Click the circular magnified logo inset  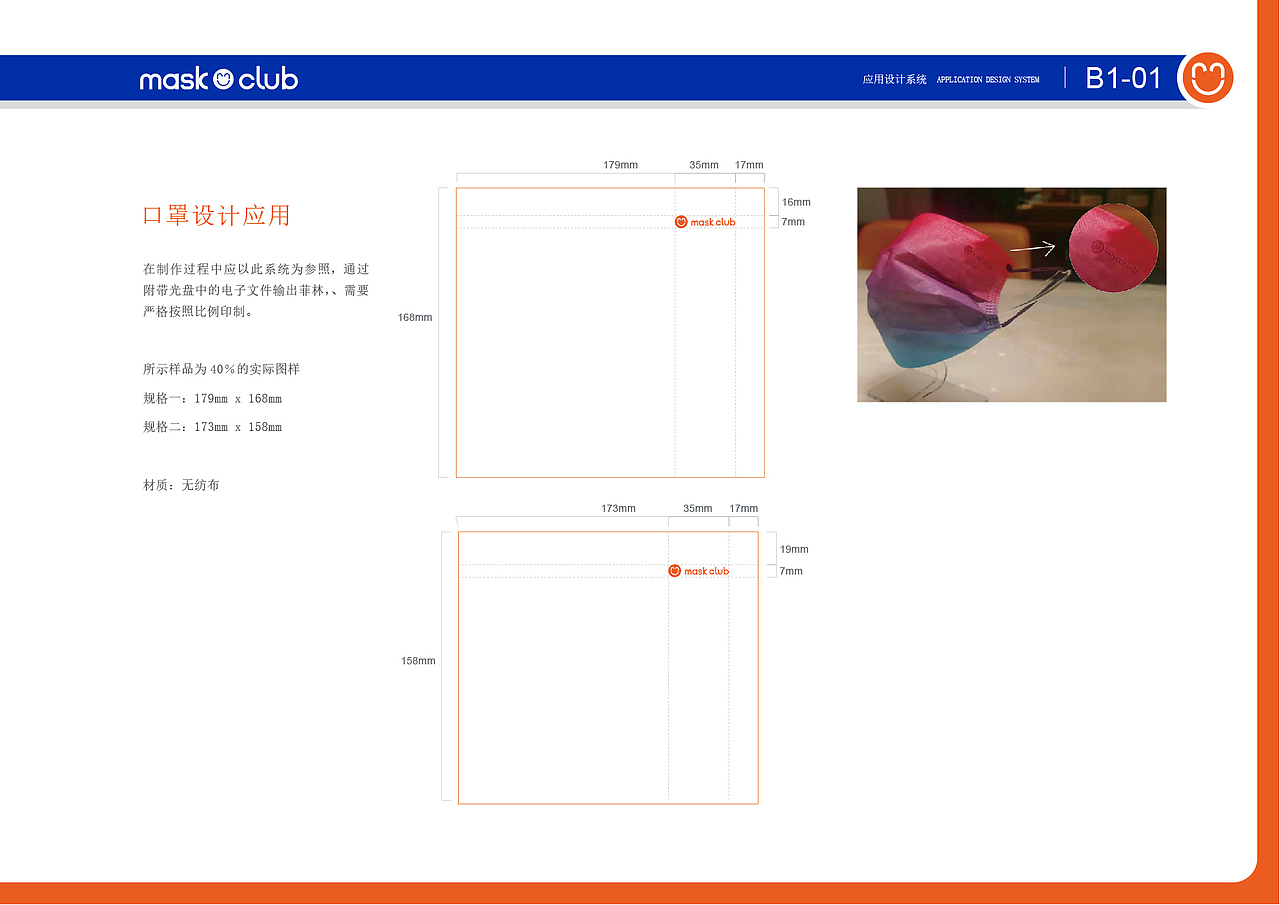click(x=1113, y=249)
